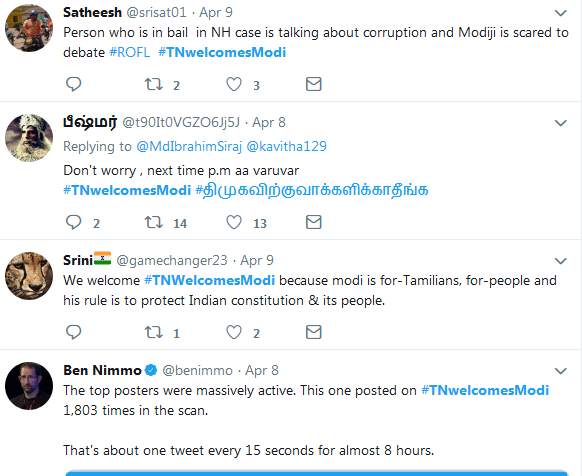The width and height of the screenshot is (582, 476).
Task: Message icon on the 'Don't worry' tweet
Action: point(314,222)
